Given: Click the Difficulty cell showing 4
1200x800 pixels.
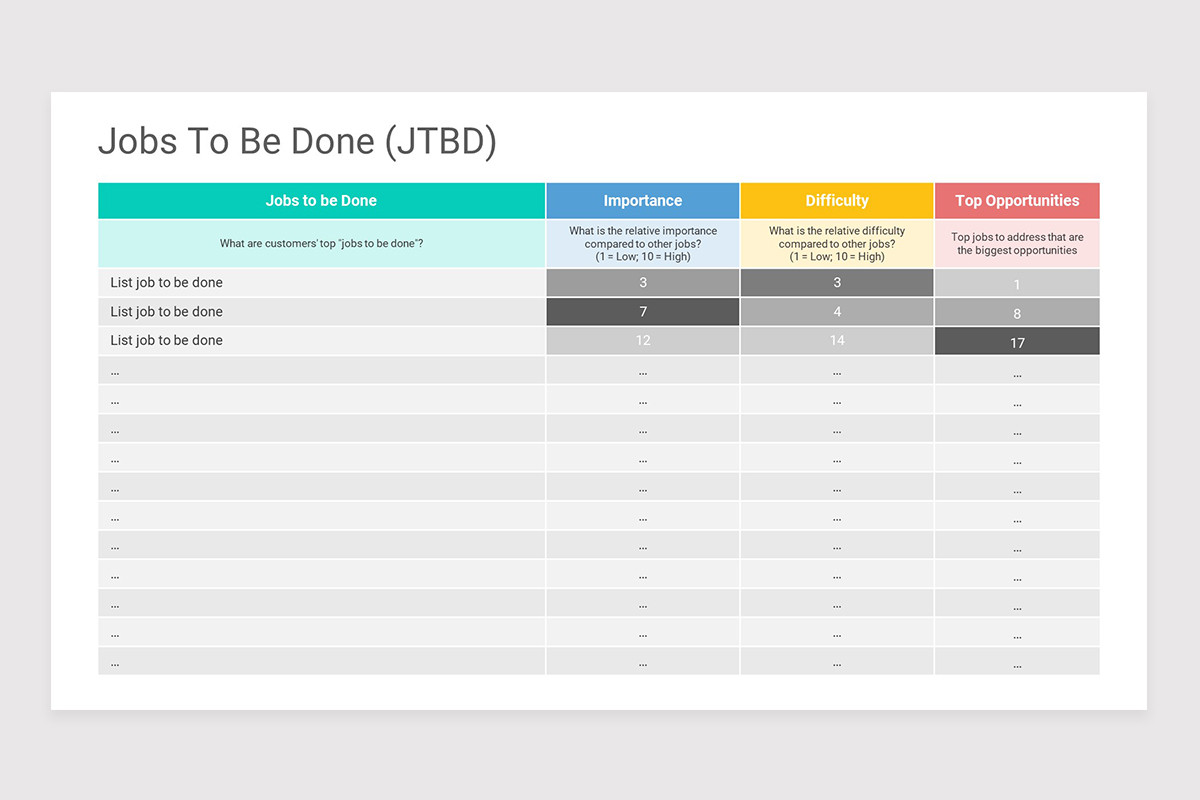Looking at the screenshot, I should (x=837, y=312).
